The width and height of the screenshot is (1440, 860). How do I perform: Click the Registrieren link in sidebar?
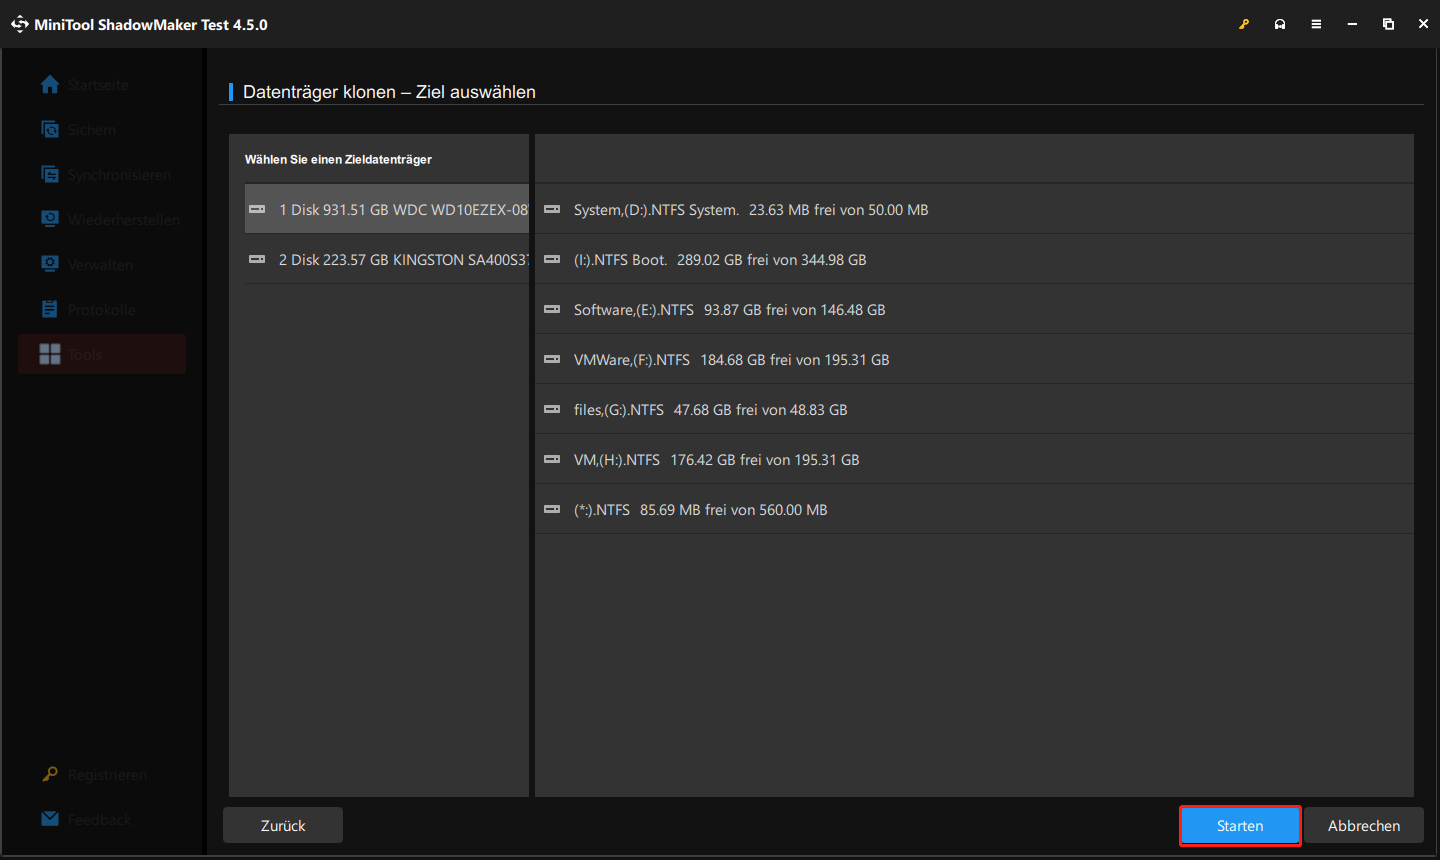107,775
